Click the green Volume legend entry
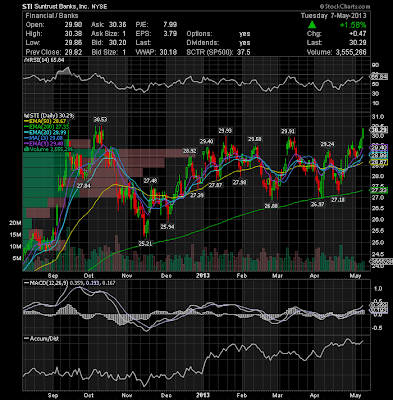The height and width of the screenshot is (400, 393). click(x=48, y=149)
